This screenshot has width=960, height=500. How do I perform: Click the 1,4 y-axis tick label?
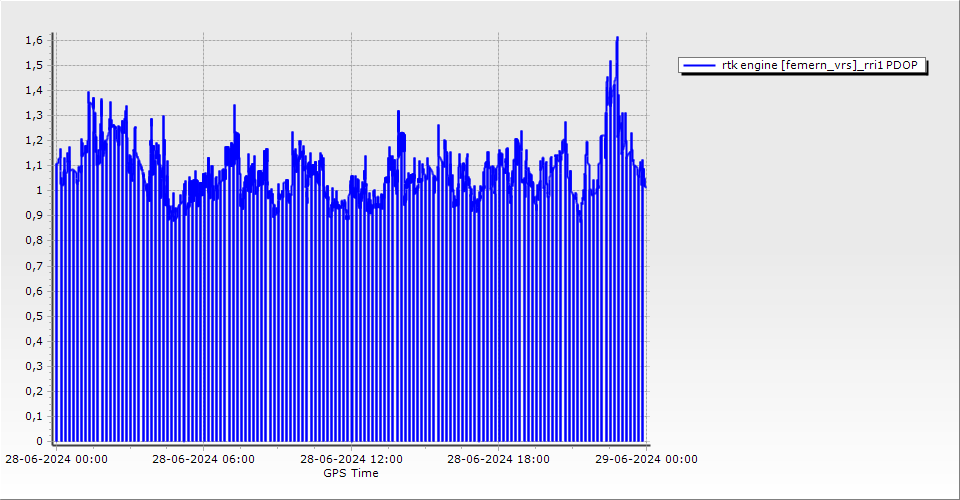pyautogui.click(x=34, y=90)
